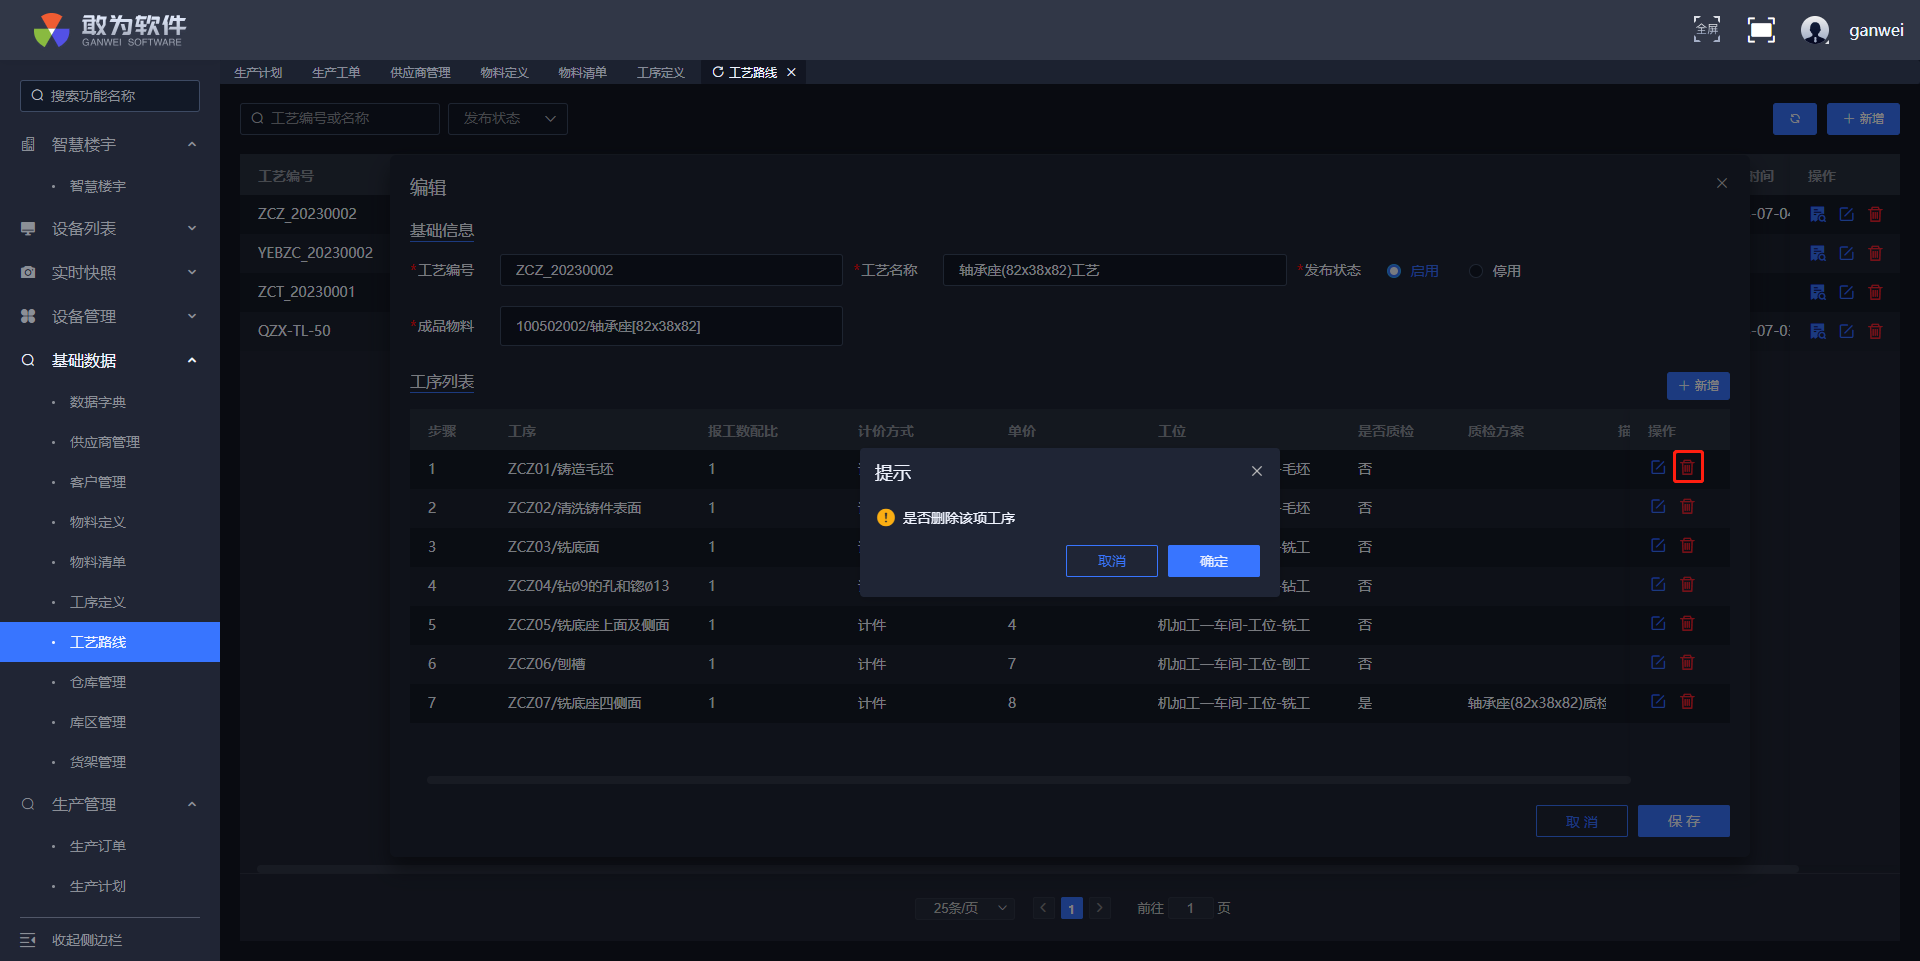Click trash icon for ZCZ_20230002 row
This screenshot has height=961, width=1920.
tap(1875, 214)
